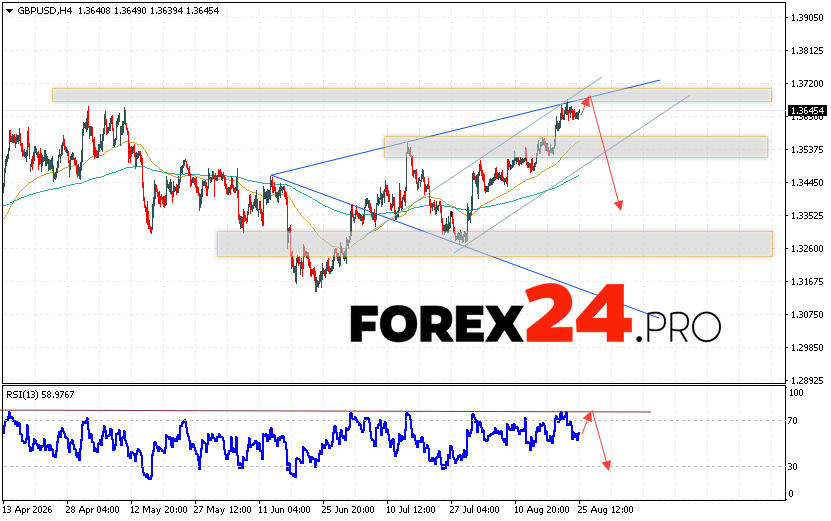
Task: Click the 28 Apr 04:00 time label
Action: tap(92, 509)
